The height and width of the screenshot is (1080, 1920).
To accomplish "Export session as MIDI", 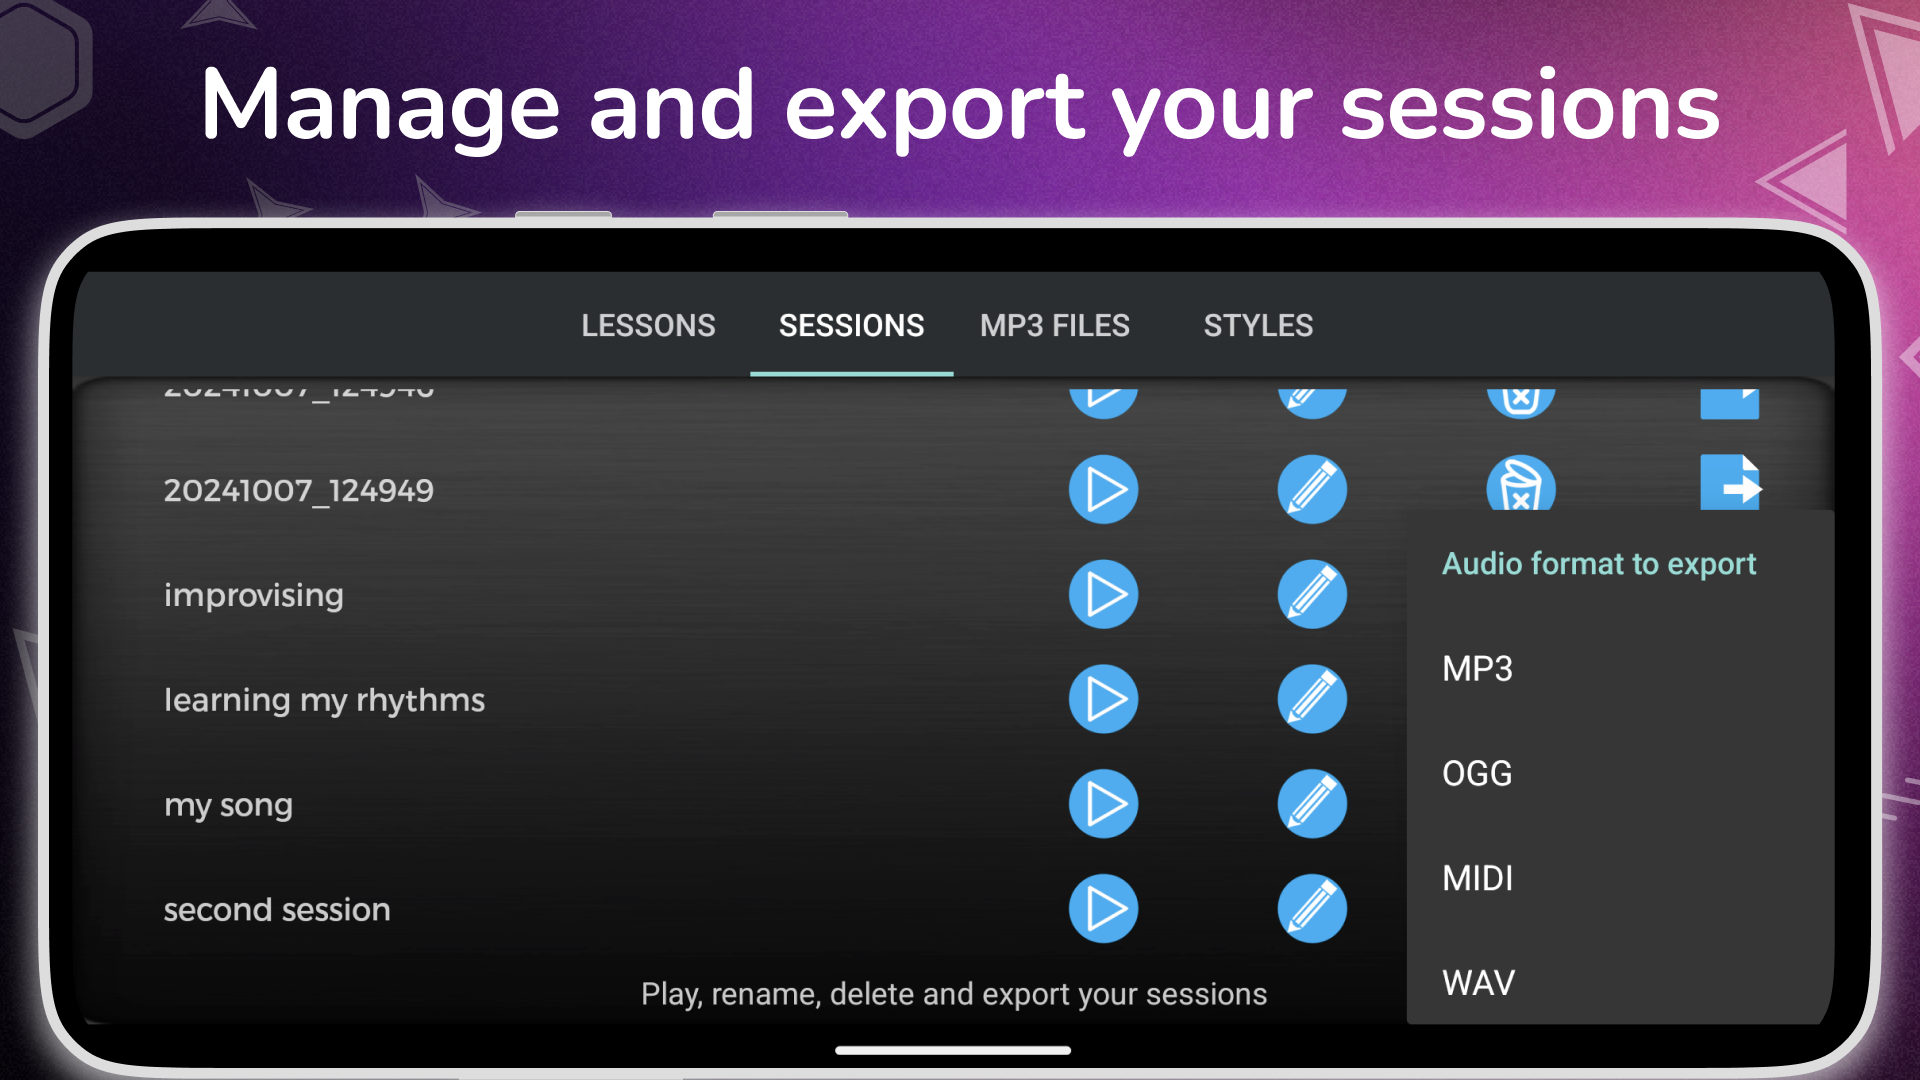I will pos(1477,879).
